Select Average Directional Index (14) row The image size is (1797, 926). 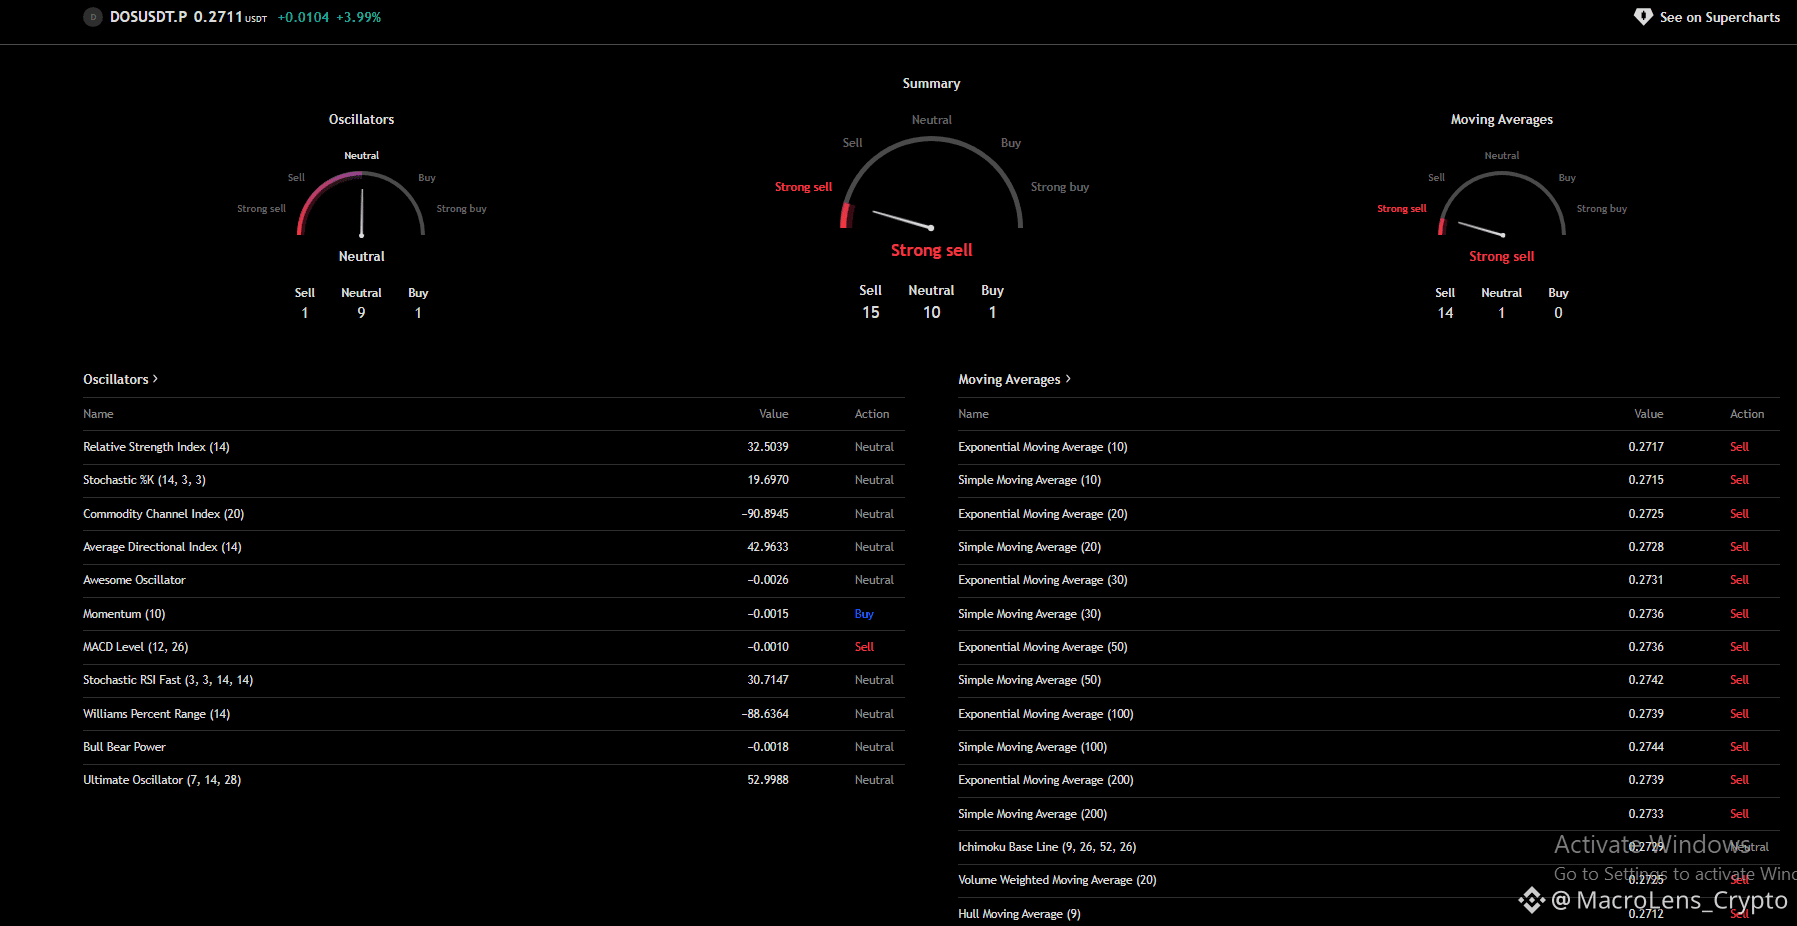(x=493, y=547)
